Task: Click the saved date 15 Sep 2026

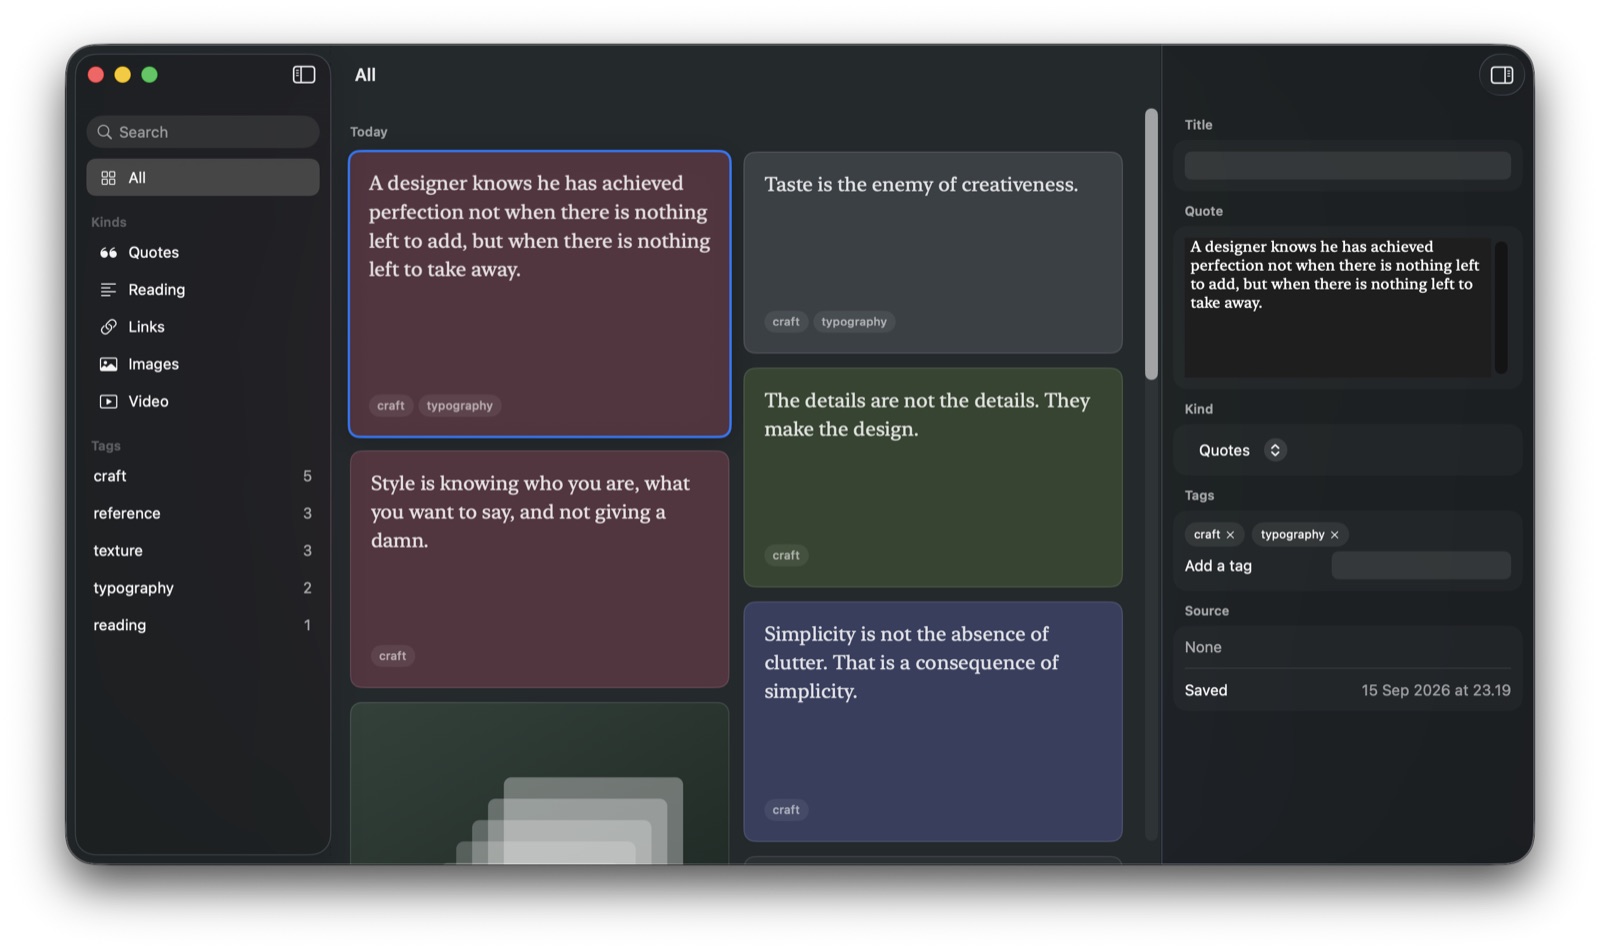Action: pyautogui.click(x=1435, y=691)
